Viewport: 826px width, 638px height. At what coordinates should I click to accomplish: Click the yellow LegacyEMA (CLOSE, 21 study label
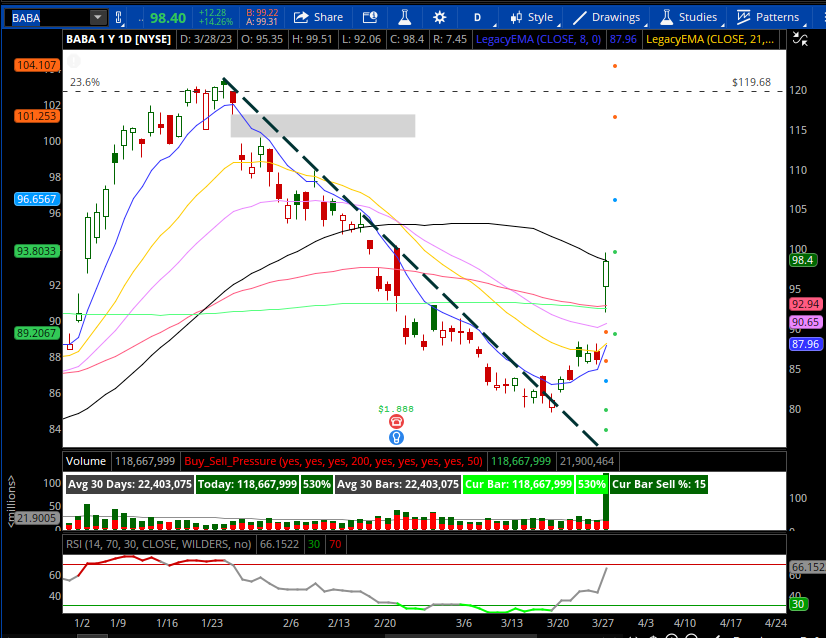point(710,39)
